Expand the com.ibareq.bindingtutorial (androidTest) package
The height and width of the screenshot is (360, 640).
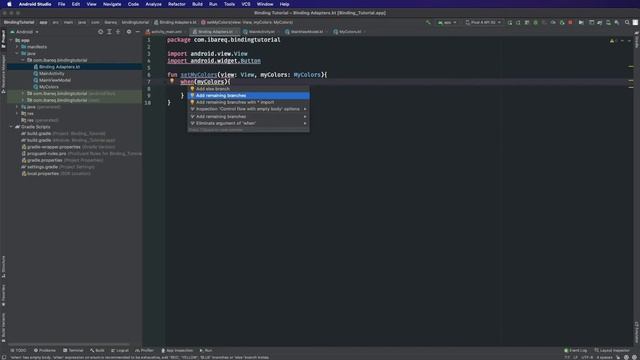(x=23, y=93)
